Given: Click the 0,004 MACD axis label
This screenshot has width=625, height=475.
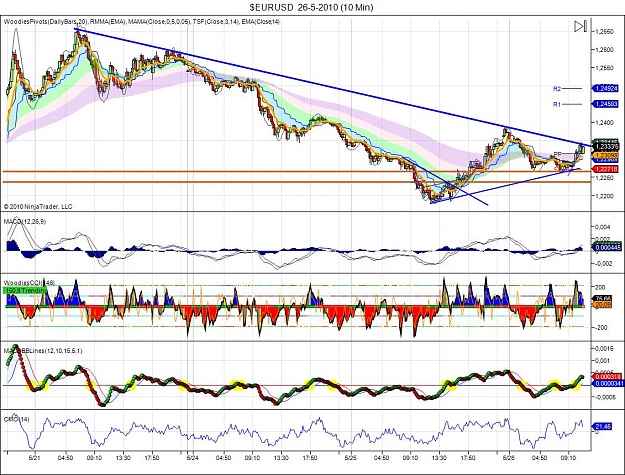Looking at the screenshot, I should point(603,227).
